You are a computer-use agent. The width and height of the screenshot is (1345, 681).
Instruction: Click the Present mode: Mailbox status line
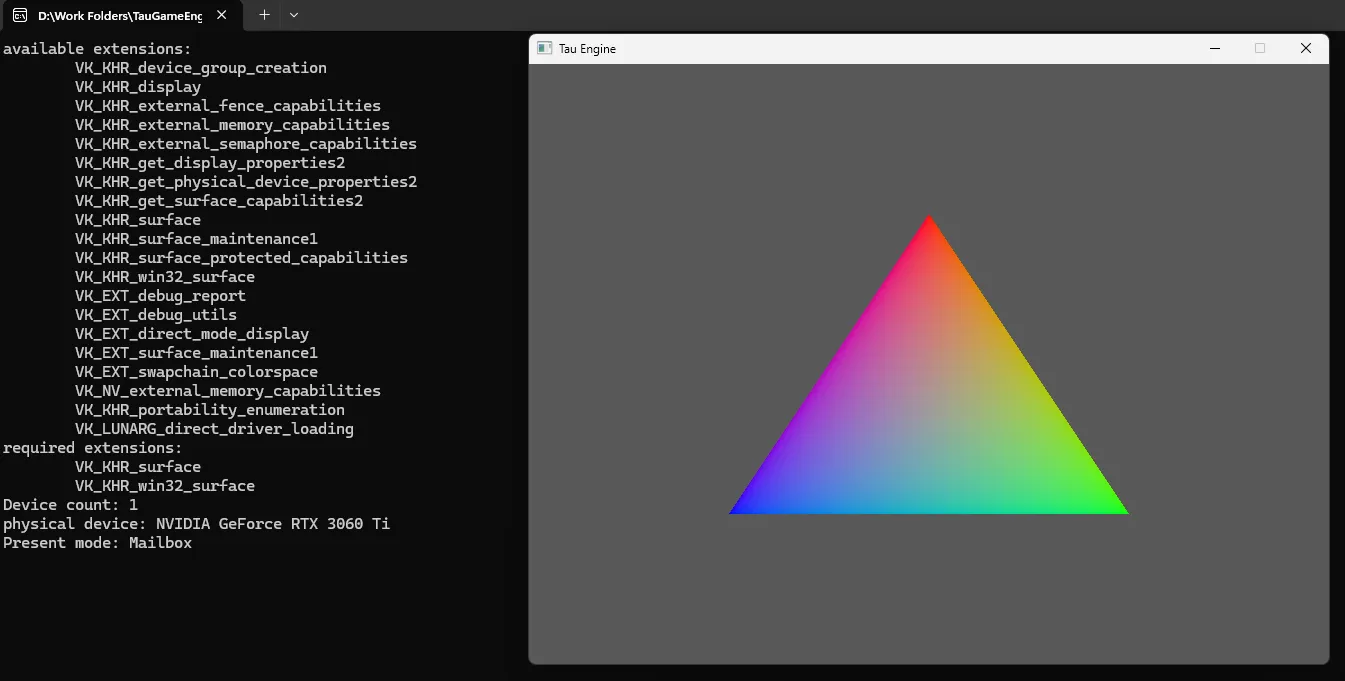pos(97,542)
